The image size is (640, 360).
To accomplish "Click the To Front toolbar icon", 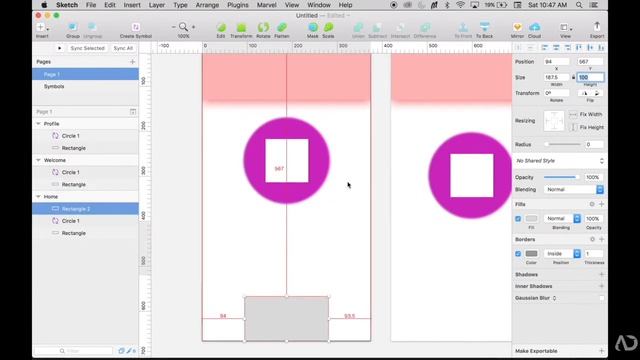I will 463,27.
